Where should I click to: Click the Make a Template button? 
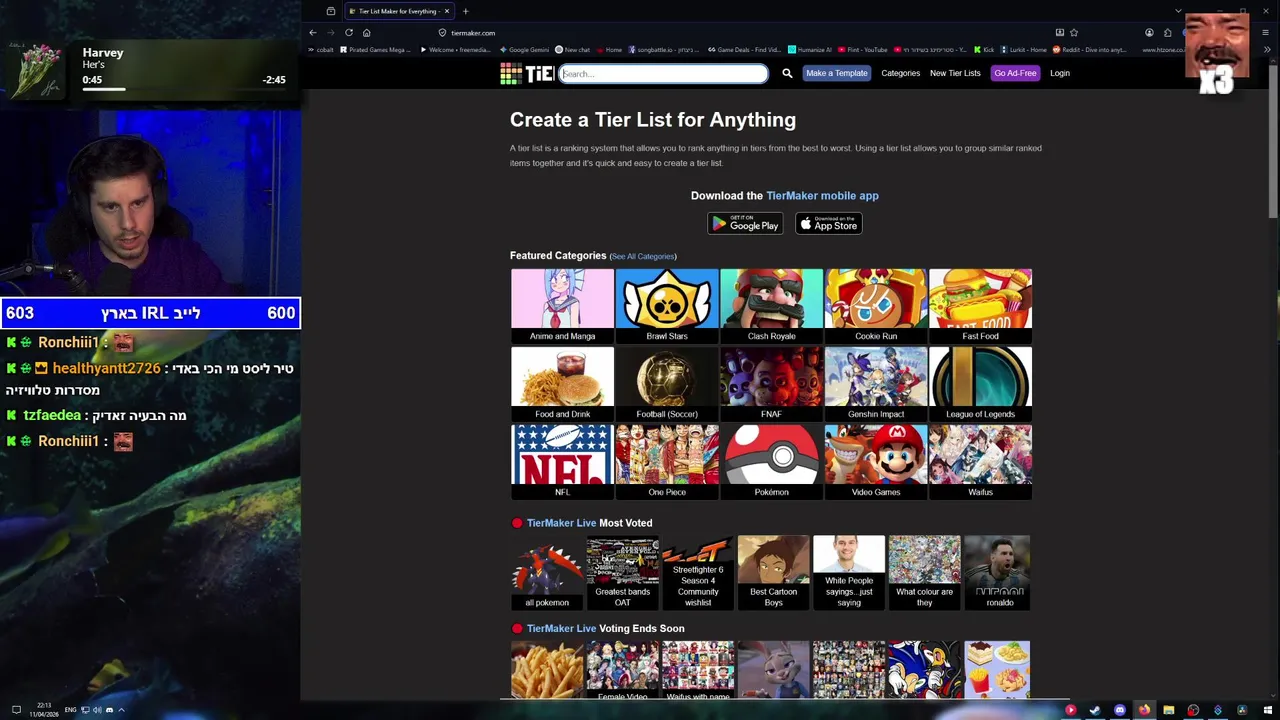coord(837,73)
